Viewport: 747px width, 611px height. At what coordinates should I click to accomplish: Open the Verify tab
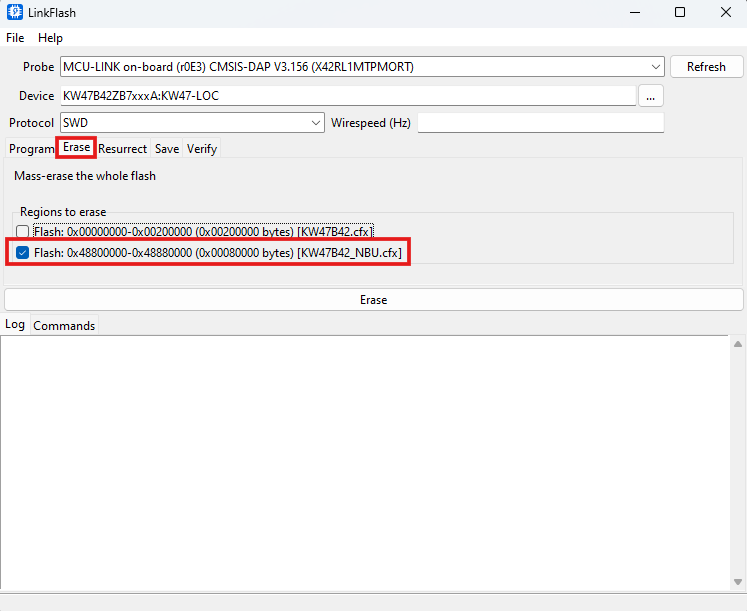click(202, 149)
